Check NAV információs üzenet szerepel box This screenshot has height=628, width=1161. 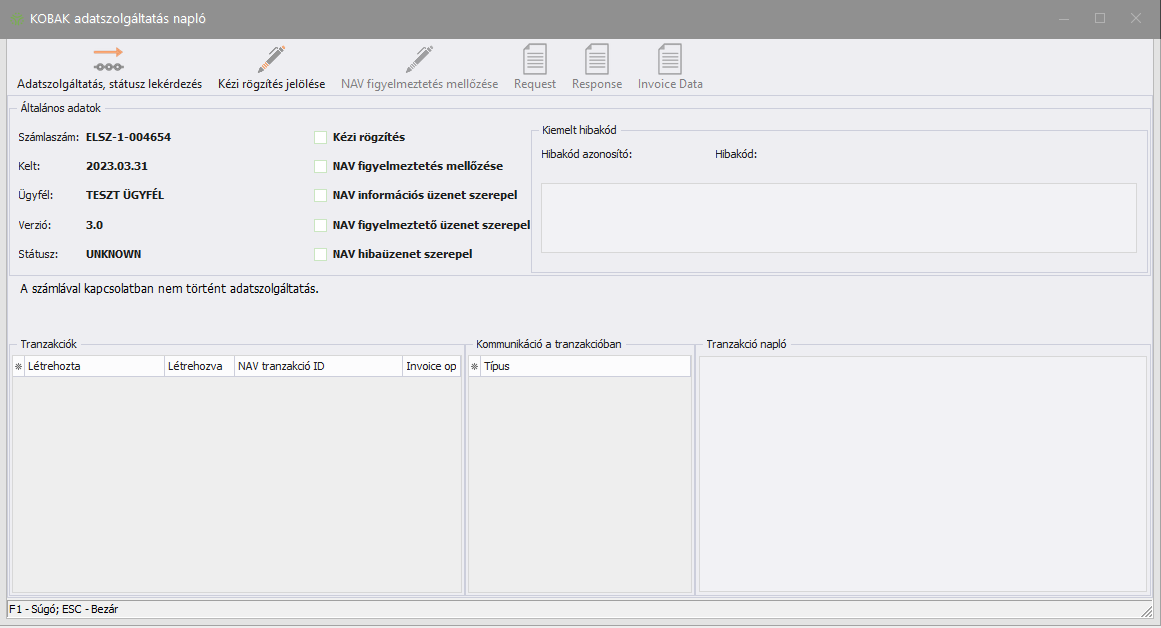tap(321, 195)
